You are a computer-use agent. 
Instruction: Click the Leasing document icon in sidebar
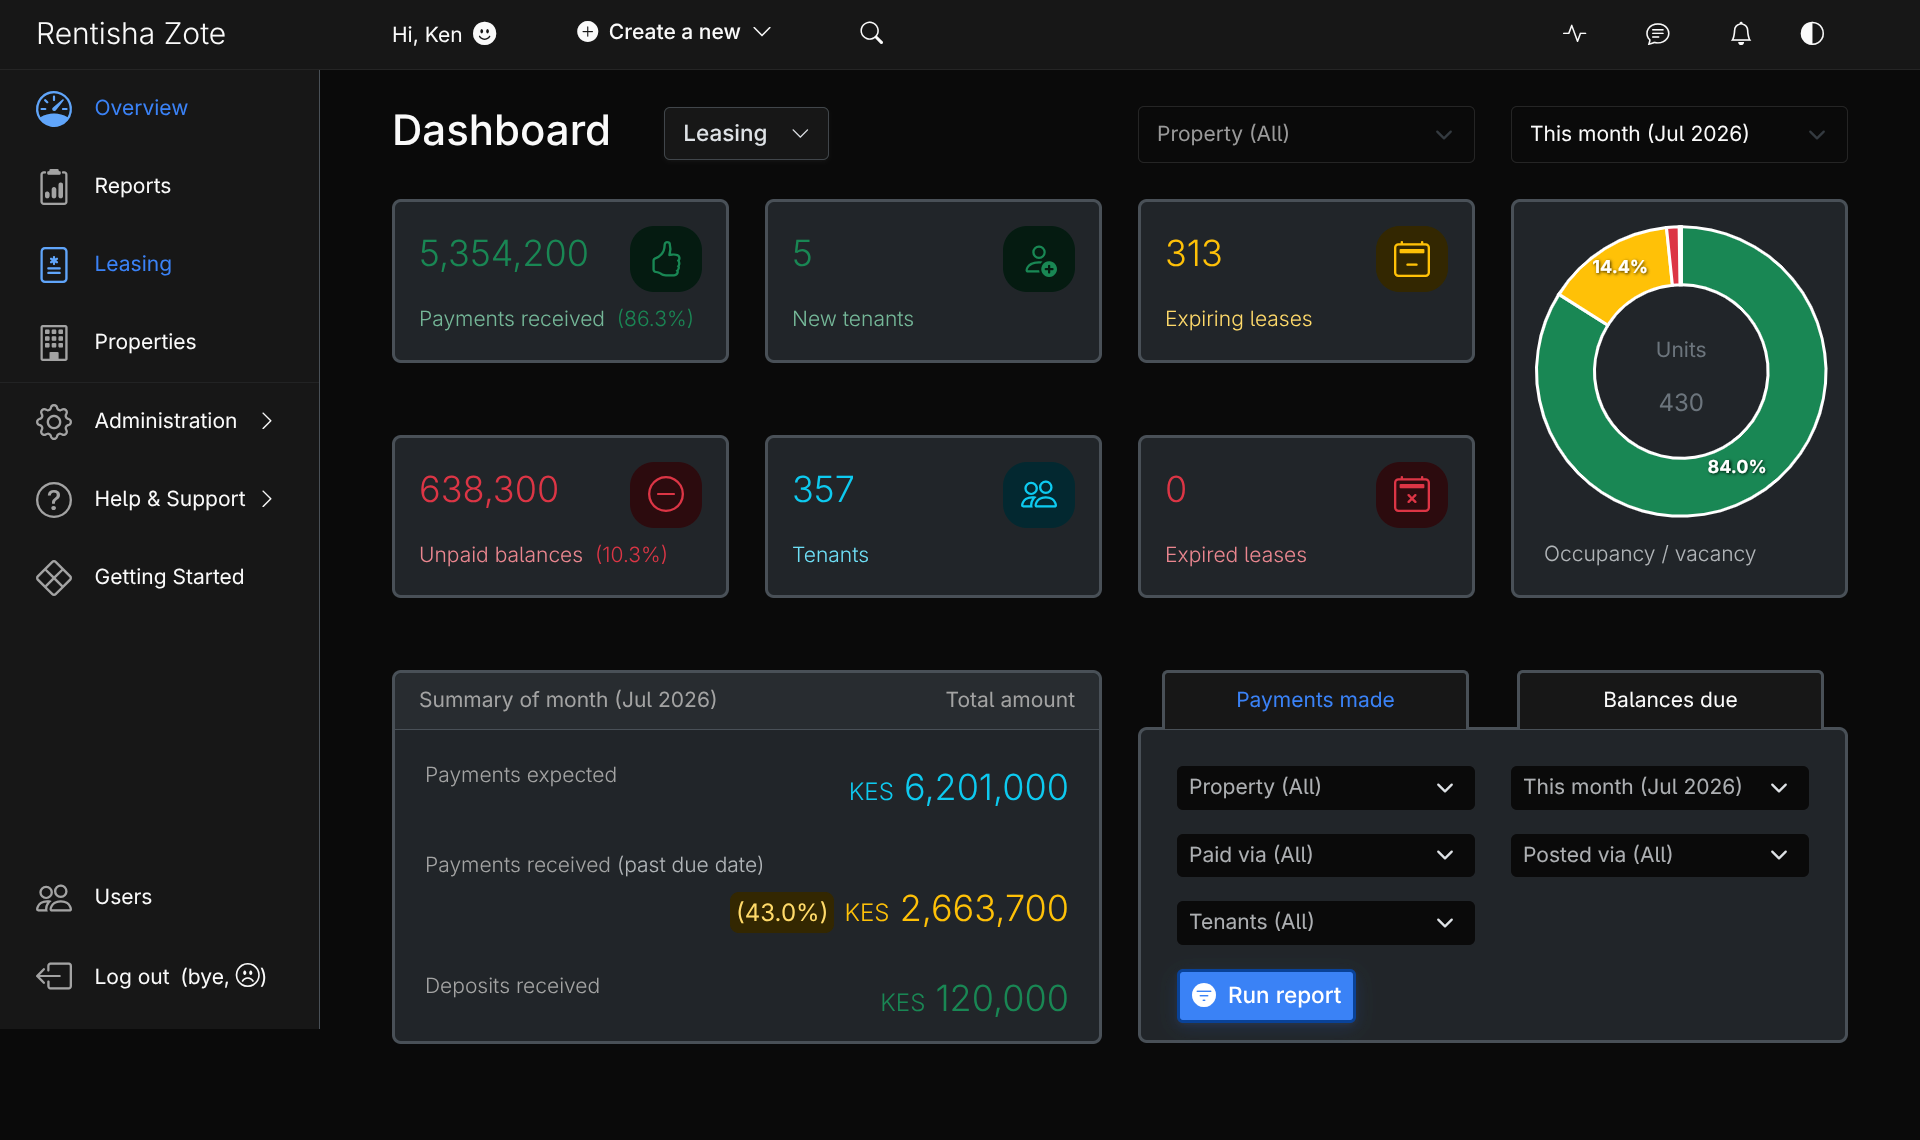click(54, 264)
